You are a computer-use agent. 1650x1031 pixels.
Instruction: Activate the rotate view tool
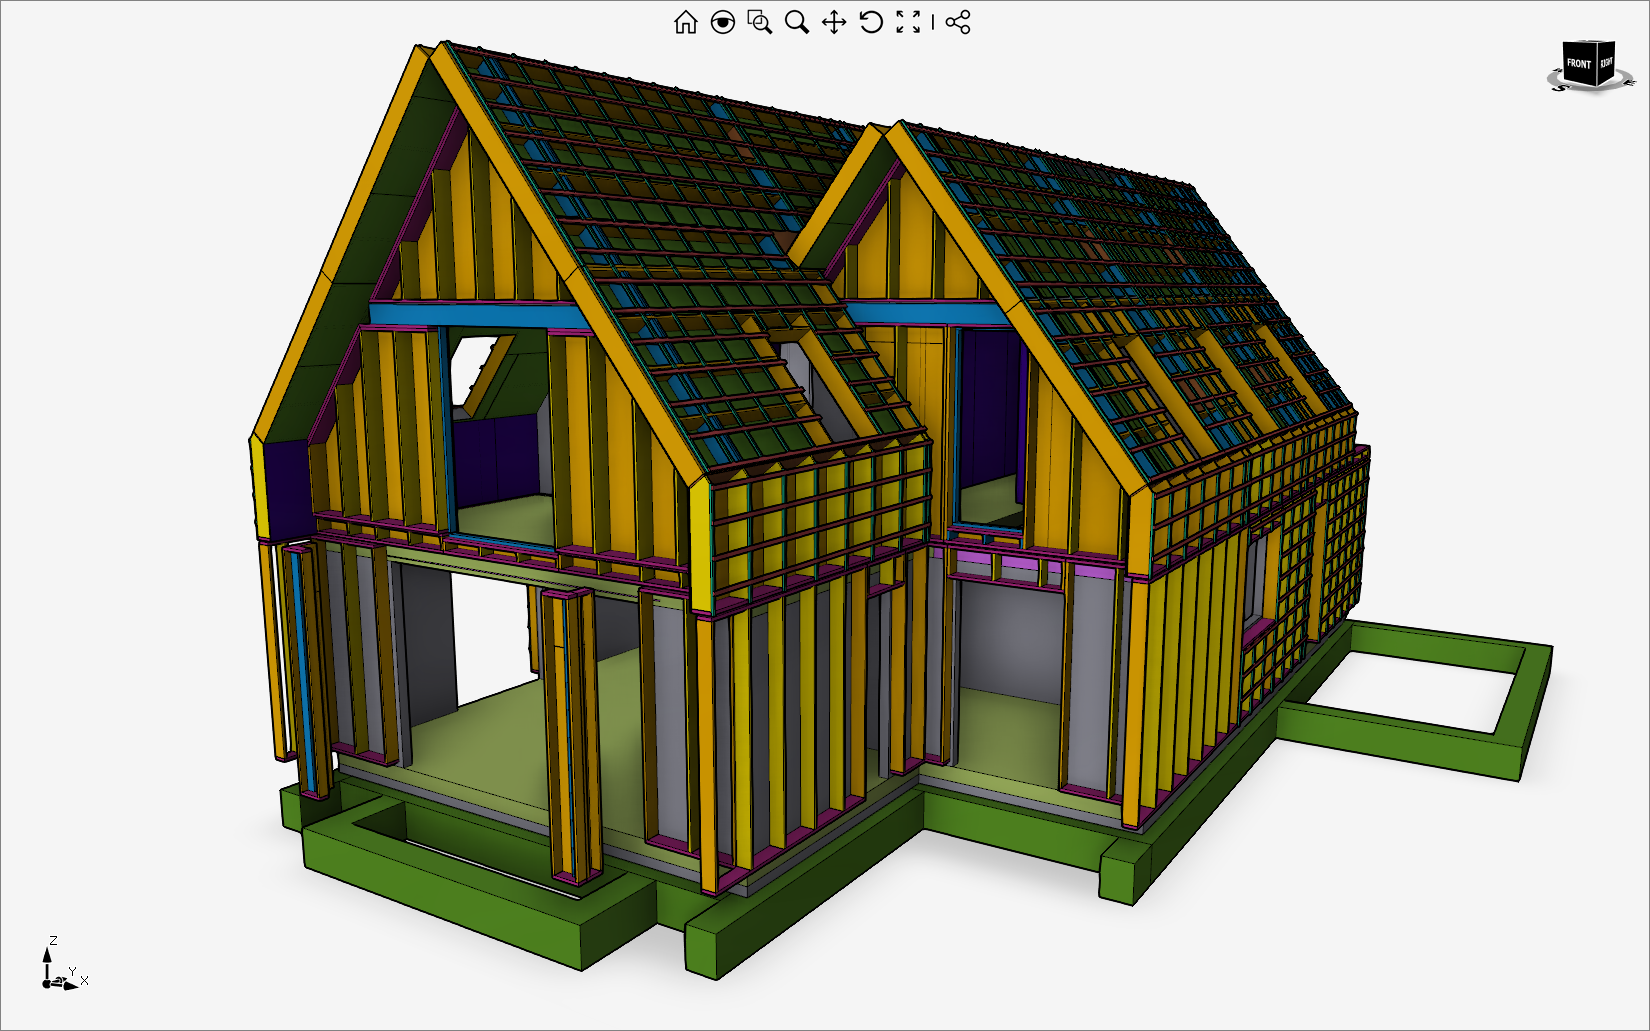click(871, 22)
